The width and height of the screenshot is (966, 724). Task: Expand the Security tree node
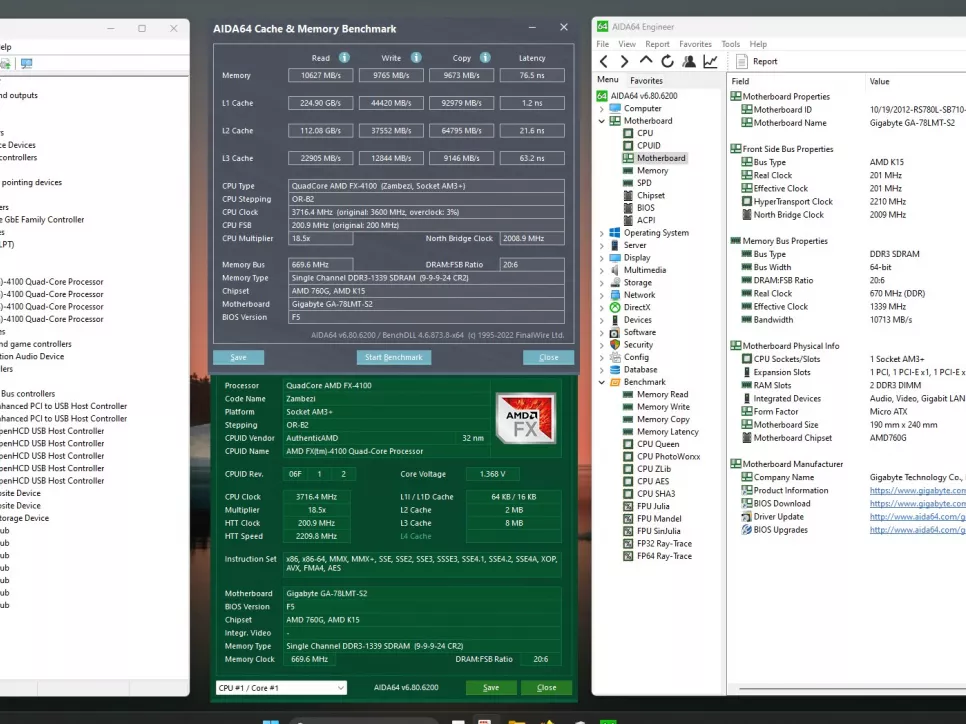(x=602, y=344)
